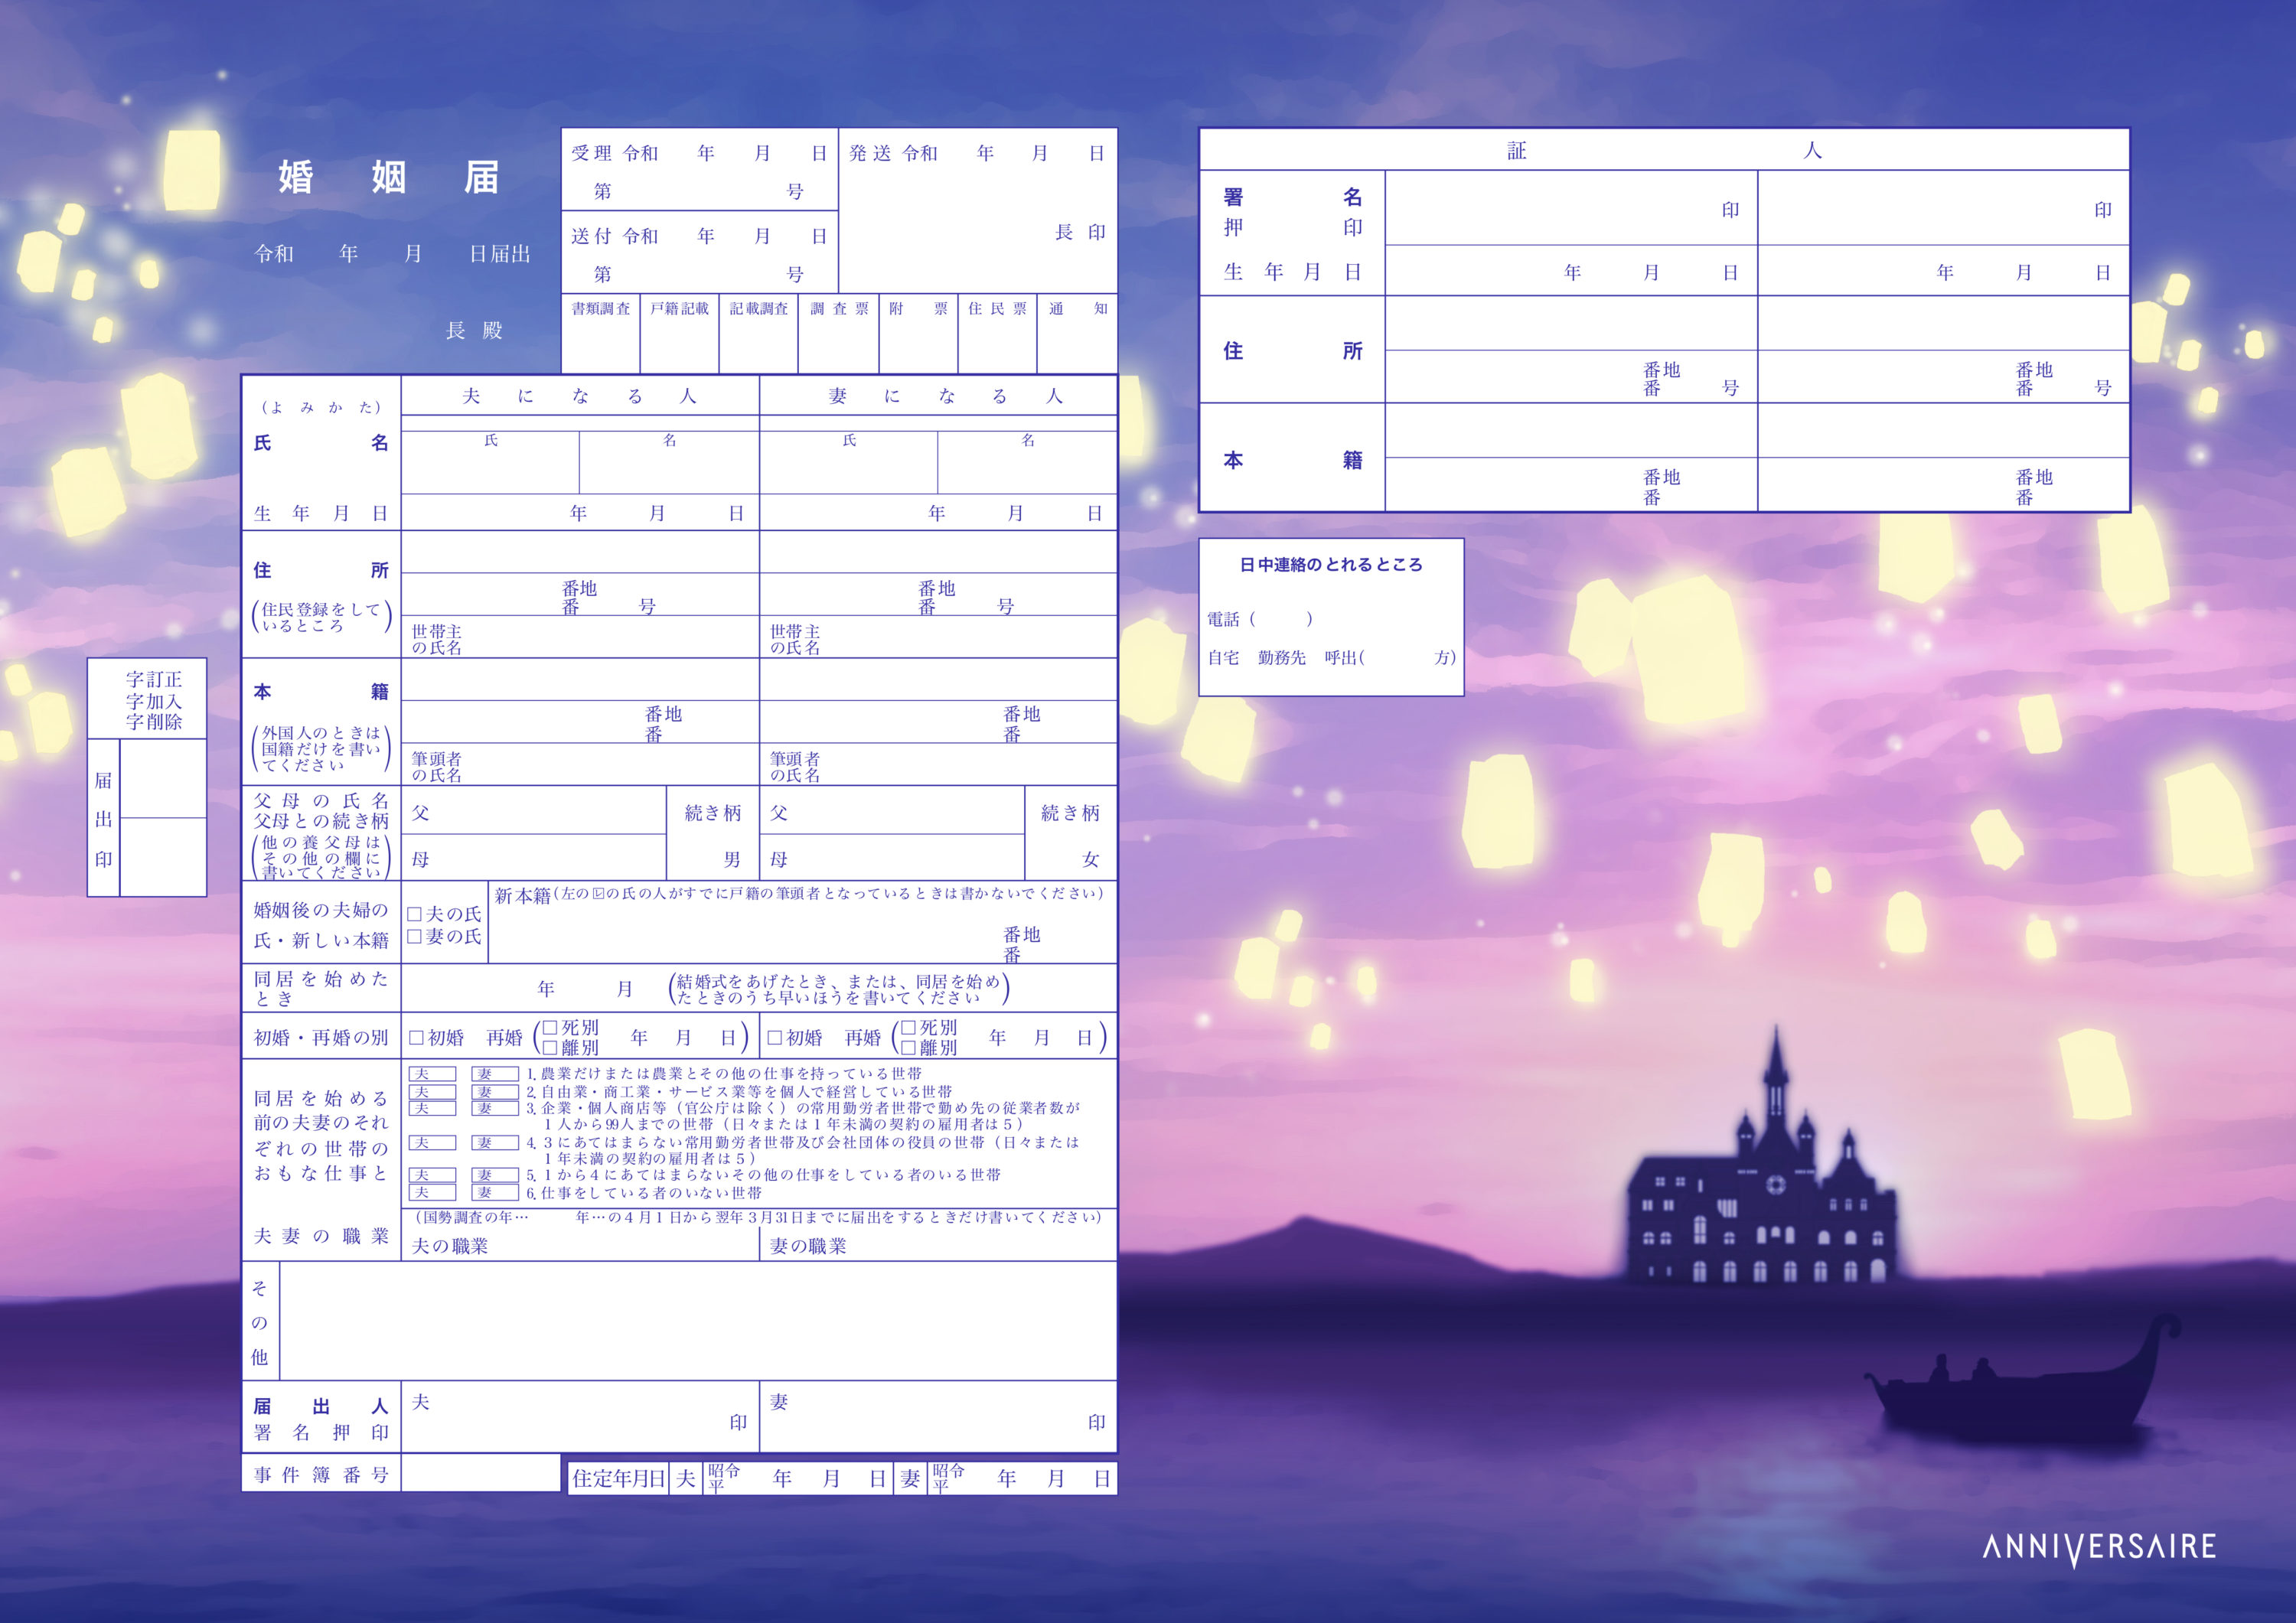Click the 妻の職業 occupation field
2296x1623 pixels.
point(938,1244)
